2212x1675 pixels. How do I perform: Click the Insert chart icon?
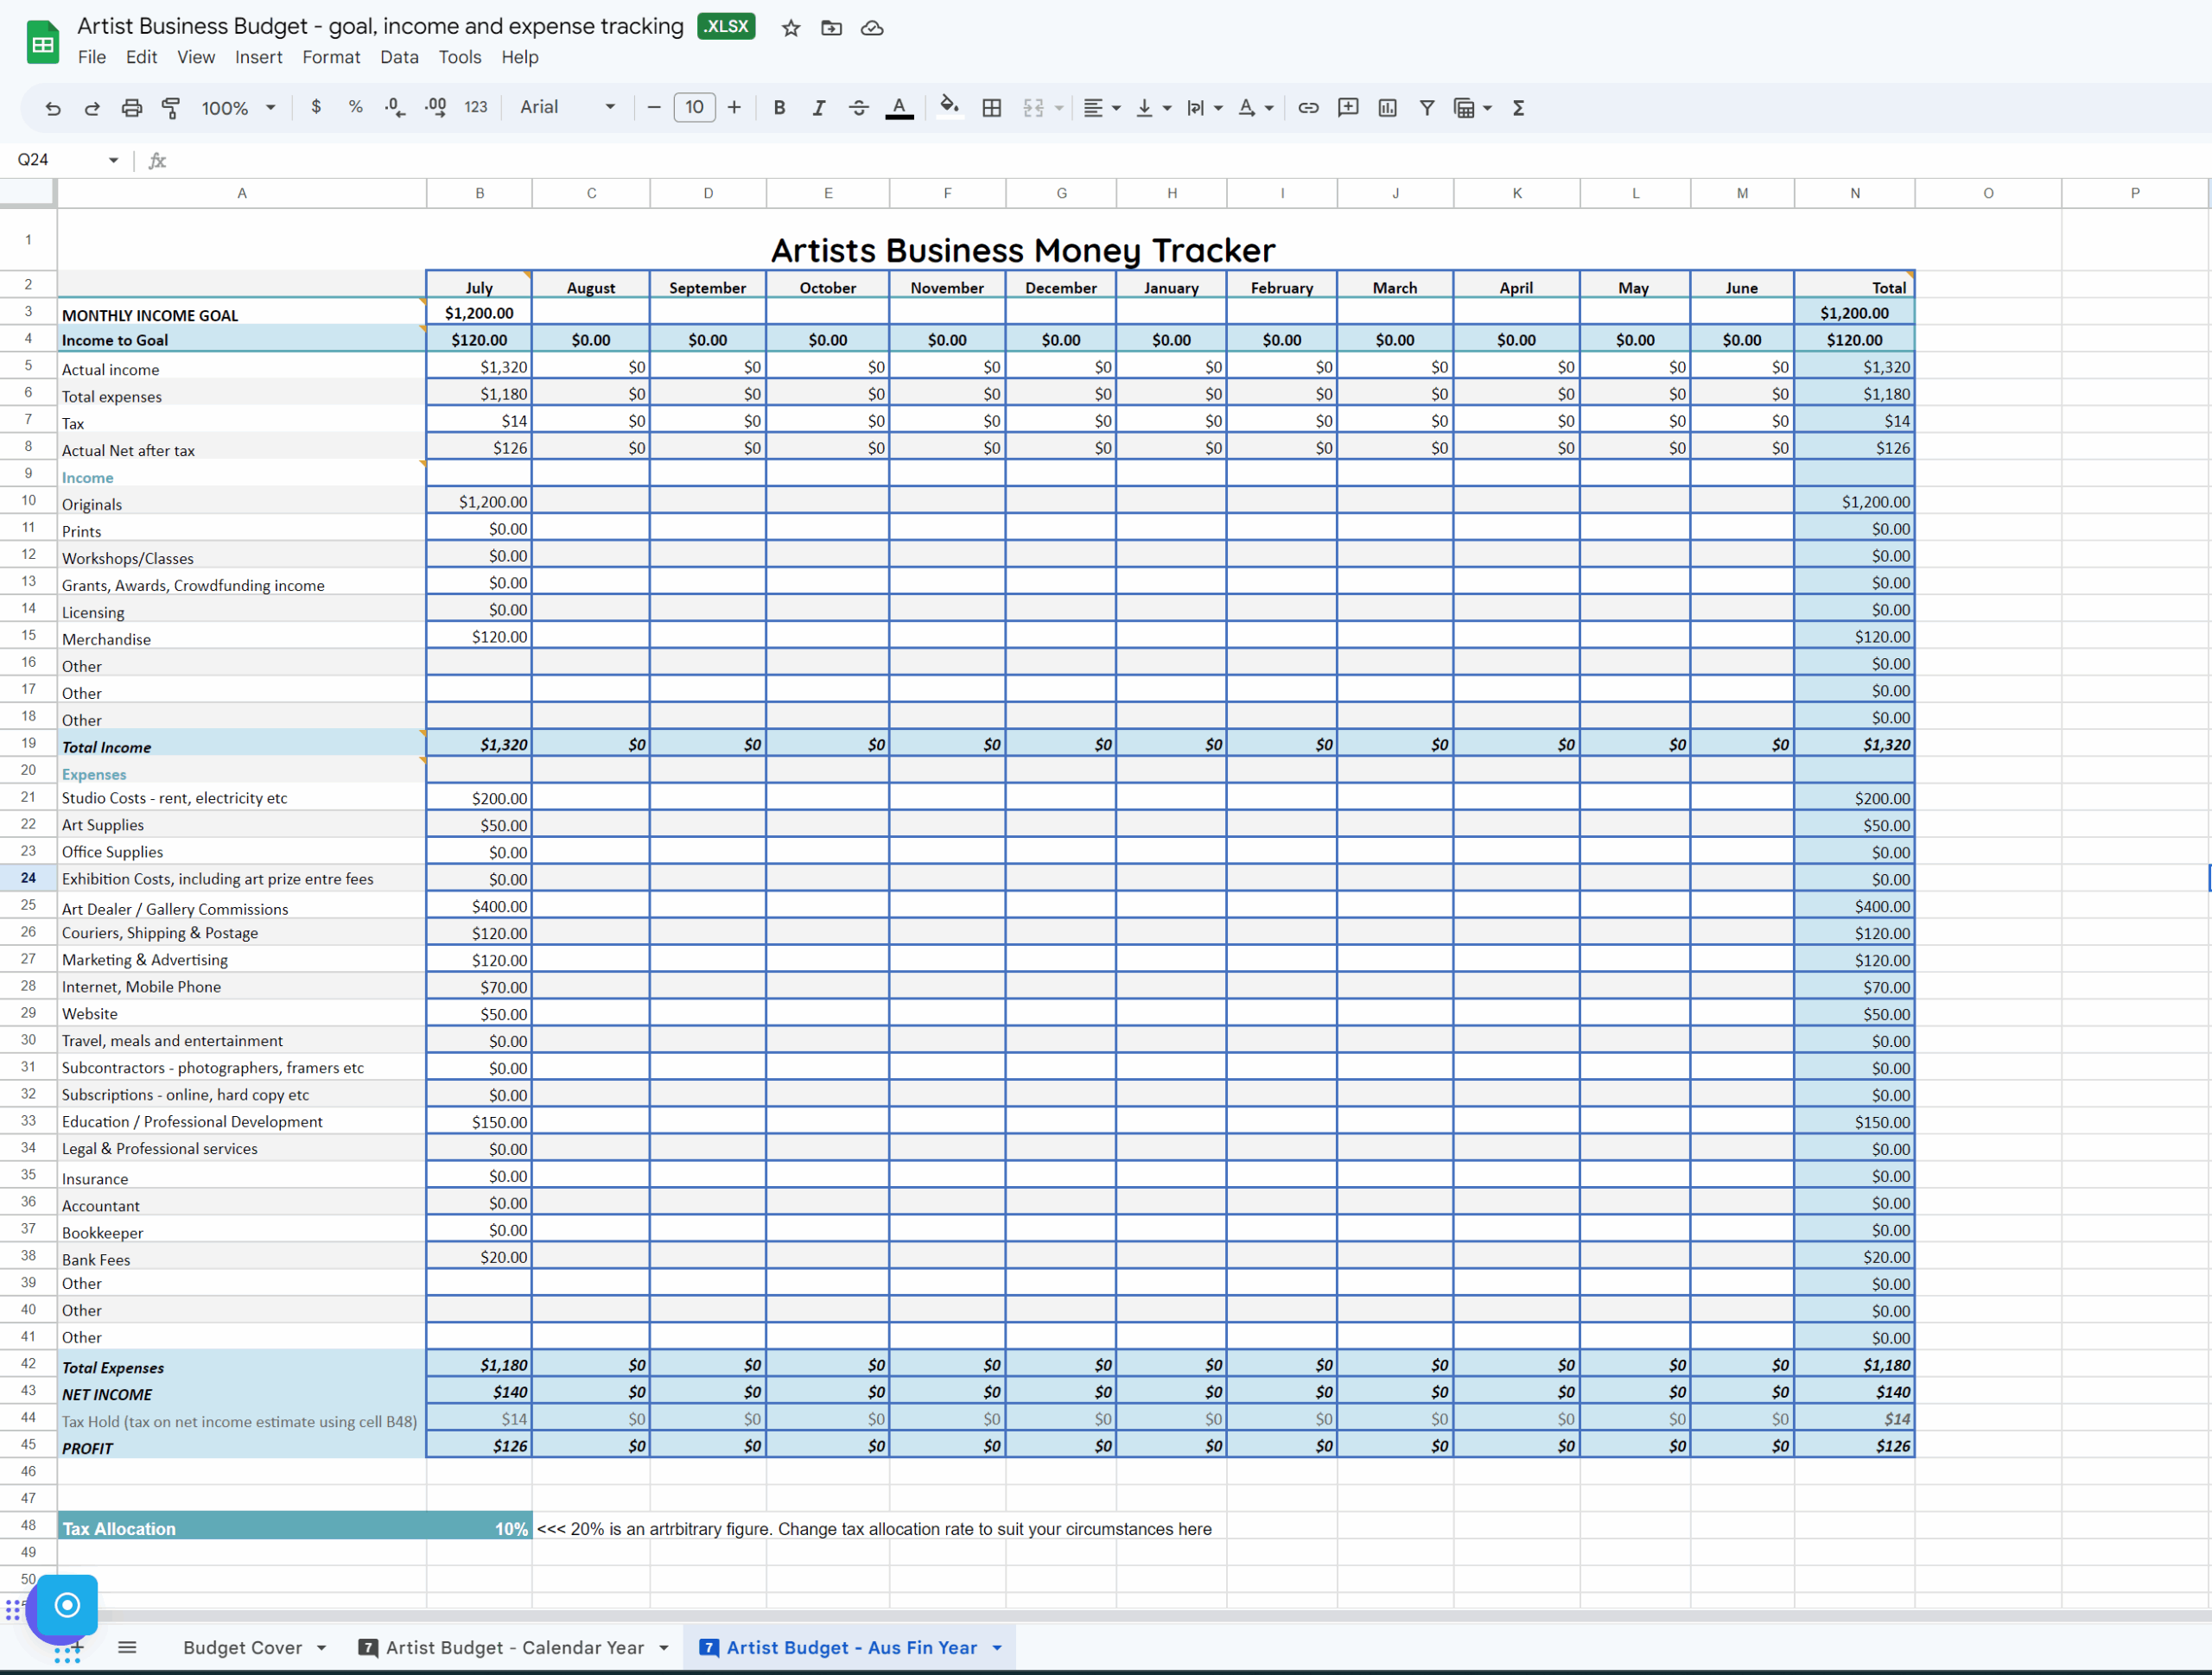[1387, 108]
